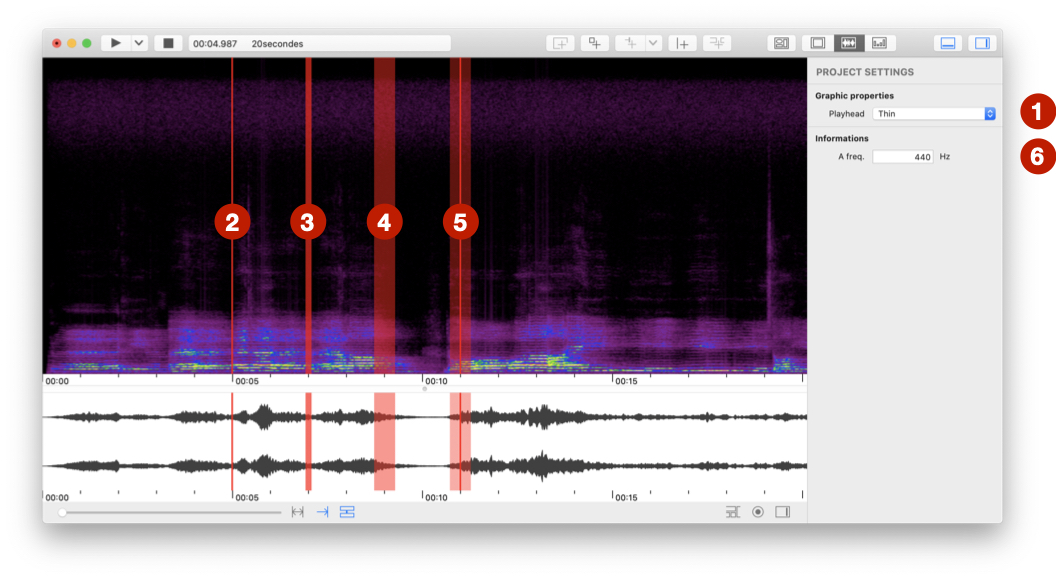This screenshot has width=1056, height=579.
Task: Toggle the blue linked tracks icon
Action: (x=347, y=512)
